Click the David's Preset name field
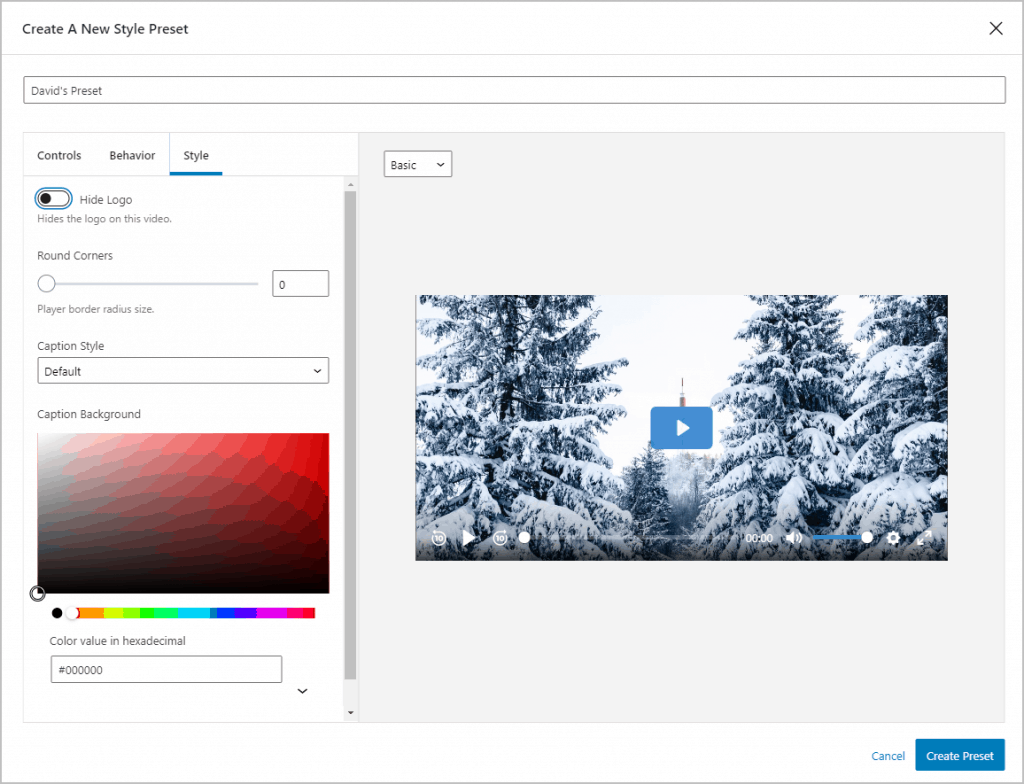 514,90
